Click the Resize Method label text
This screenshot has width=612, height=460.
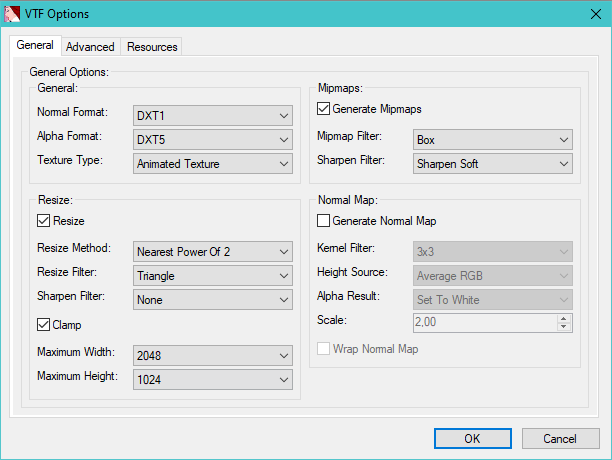(x=74, y=248)
